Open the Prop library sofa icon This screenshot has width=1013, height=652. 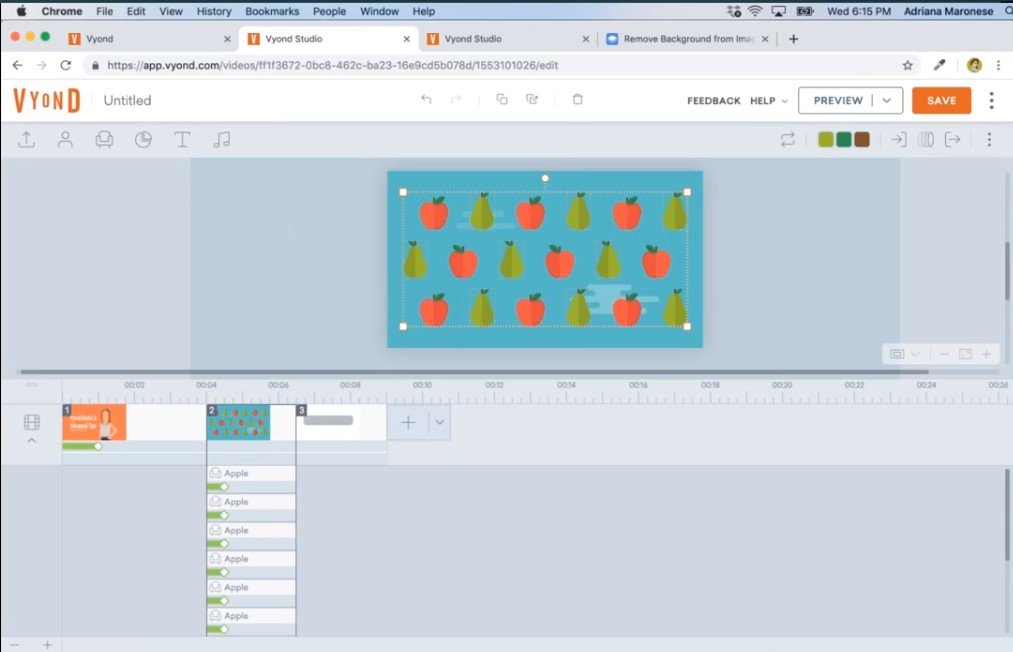(104, 140)
